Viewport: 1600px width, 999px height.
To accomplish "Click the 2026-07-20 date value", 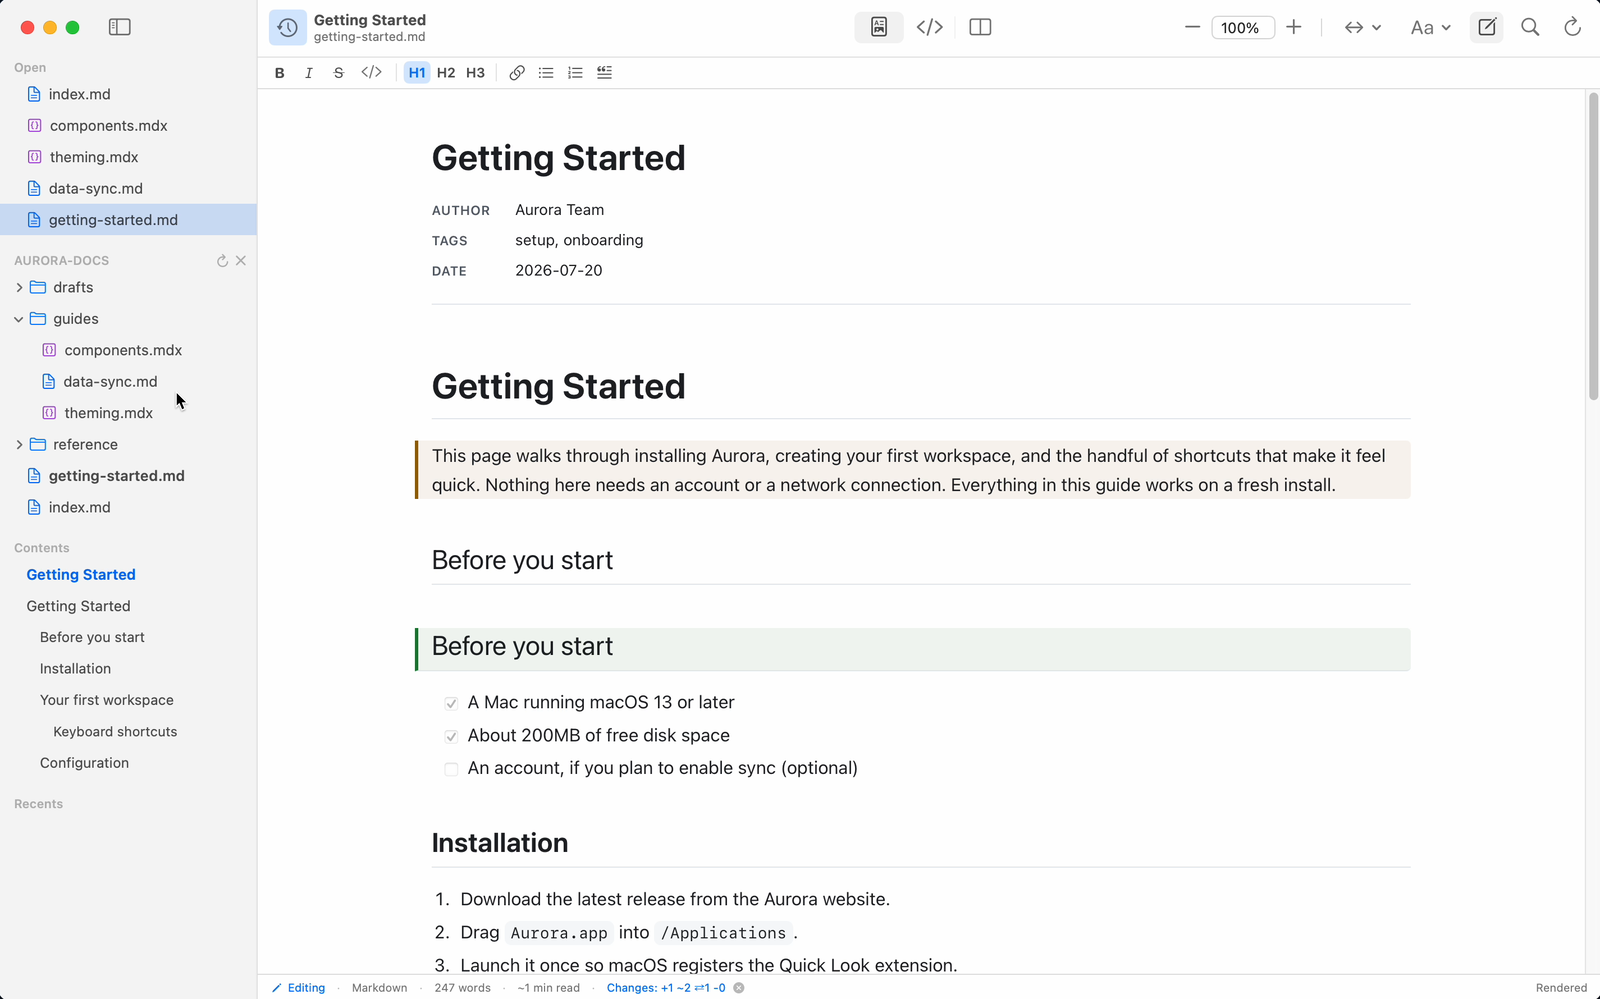I will click(x=559, y=271).
